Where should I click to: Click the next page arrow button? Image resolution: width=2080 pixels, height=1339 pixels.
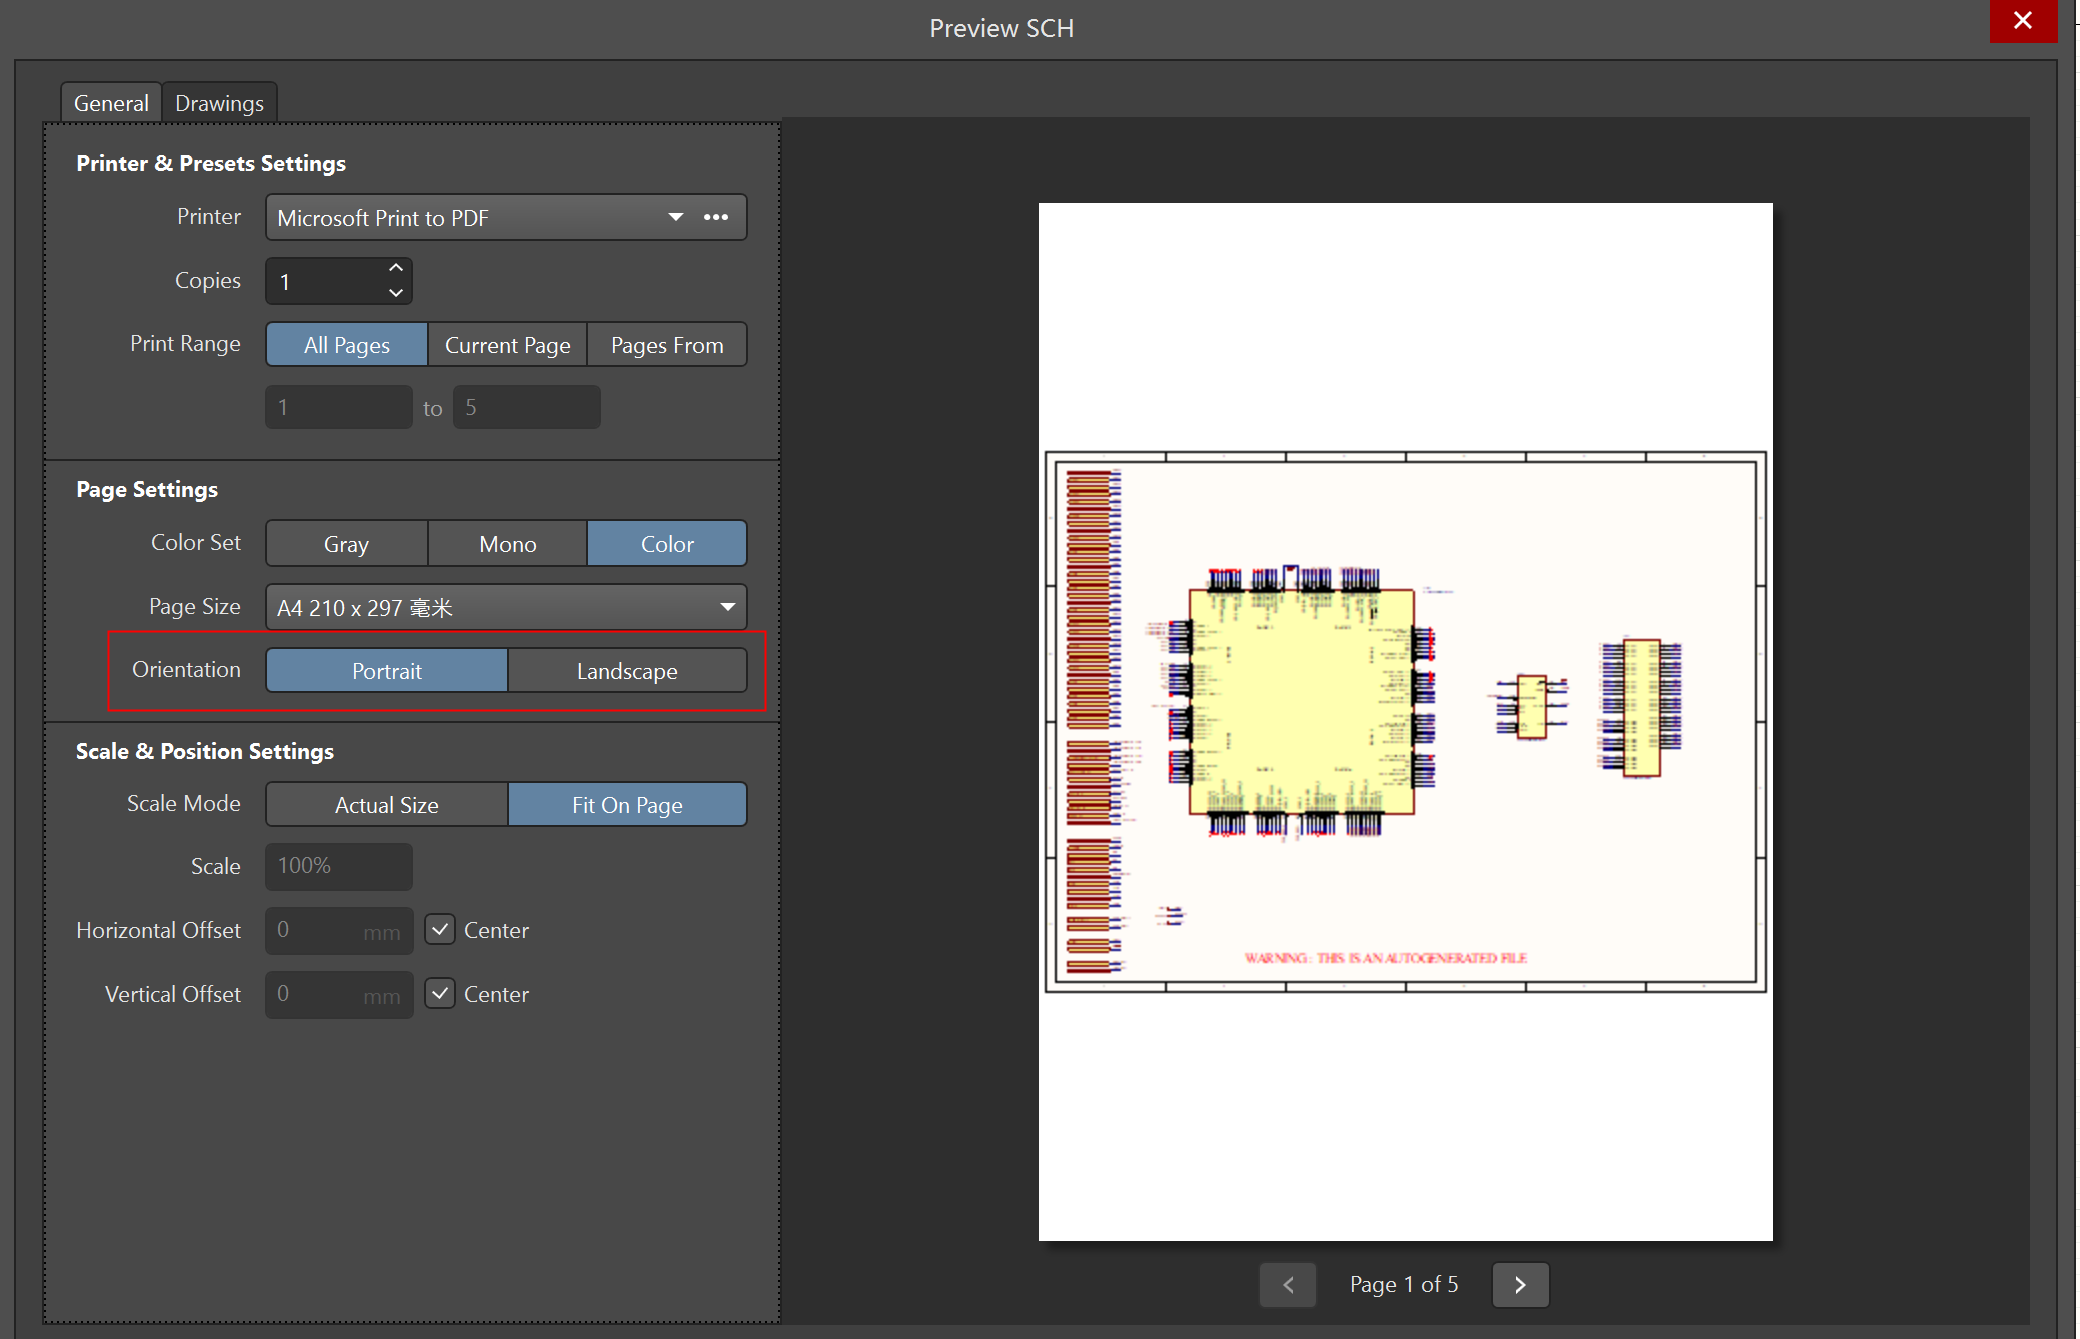pos(1520,1285)
